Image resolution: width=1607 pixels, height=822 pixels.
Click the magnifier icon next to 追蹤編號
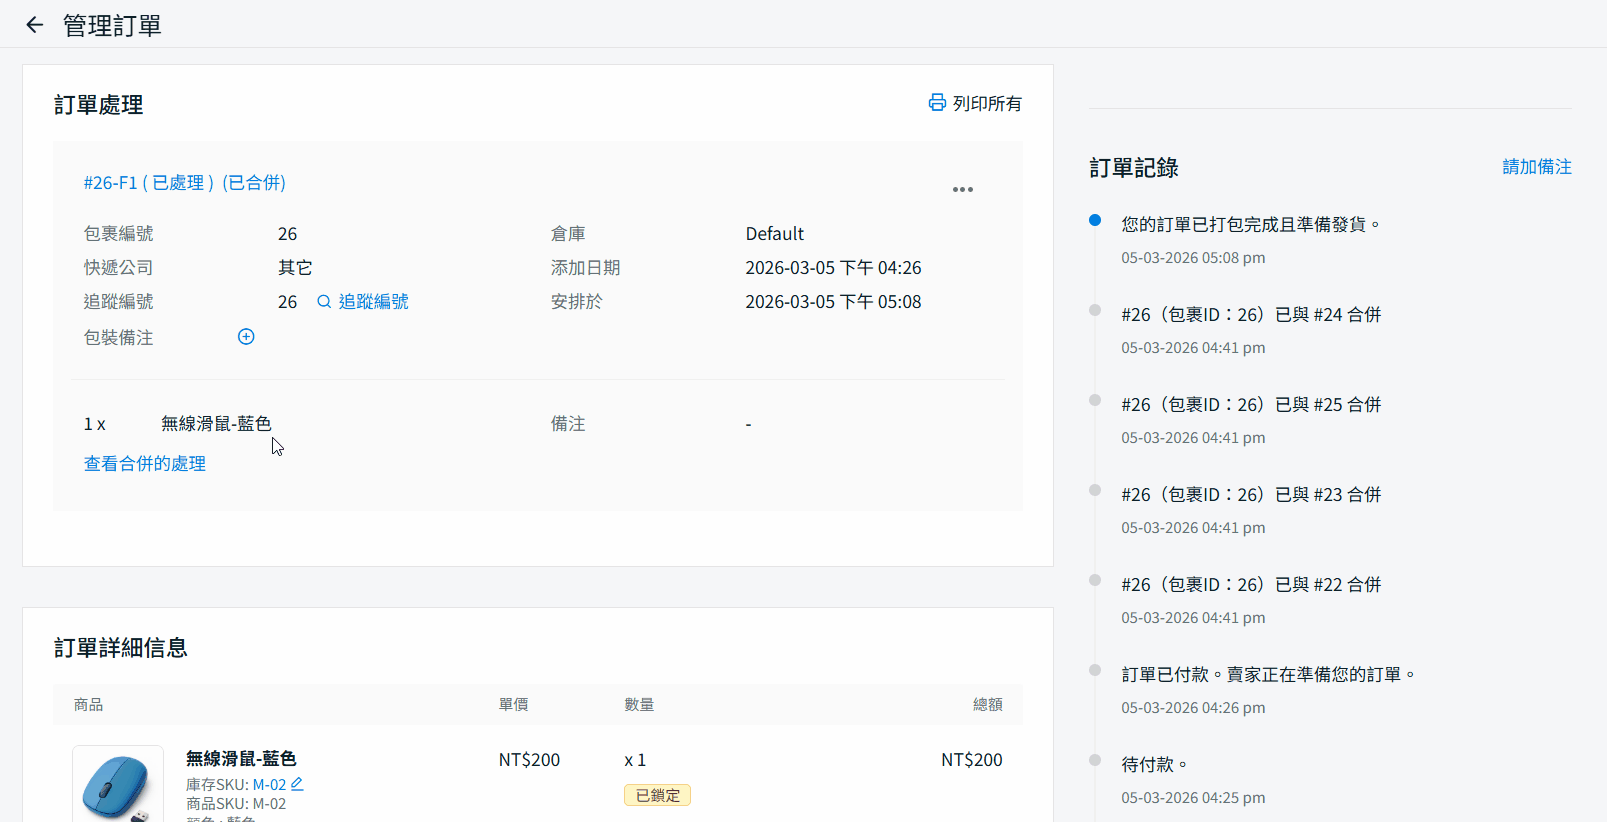tap(324, 302)
